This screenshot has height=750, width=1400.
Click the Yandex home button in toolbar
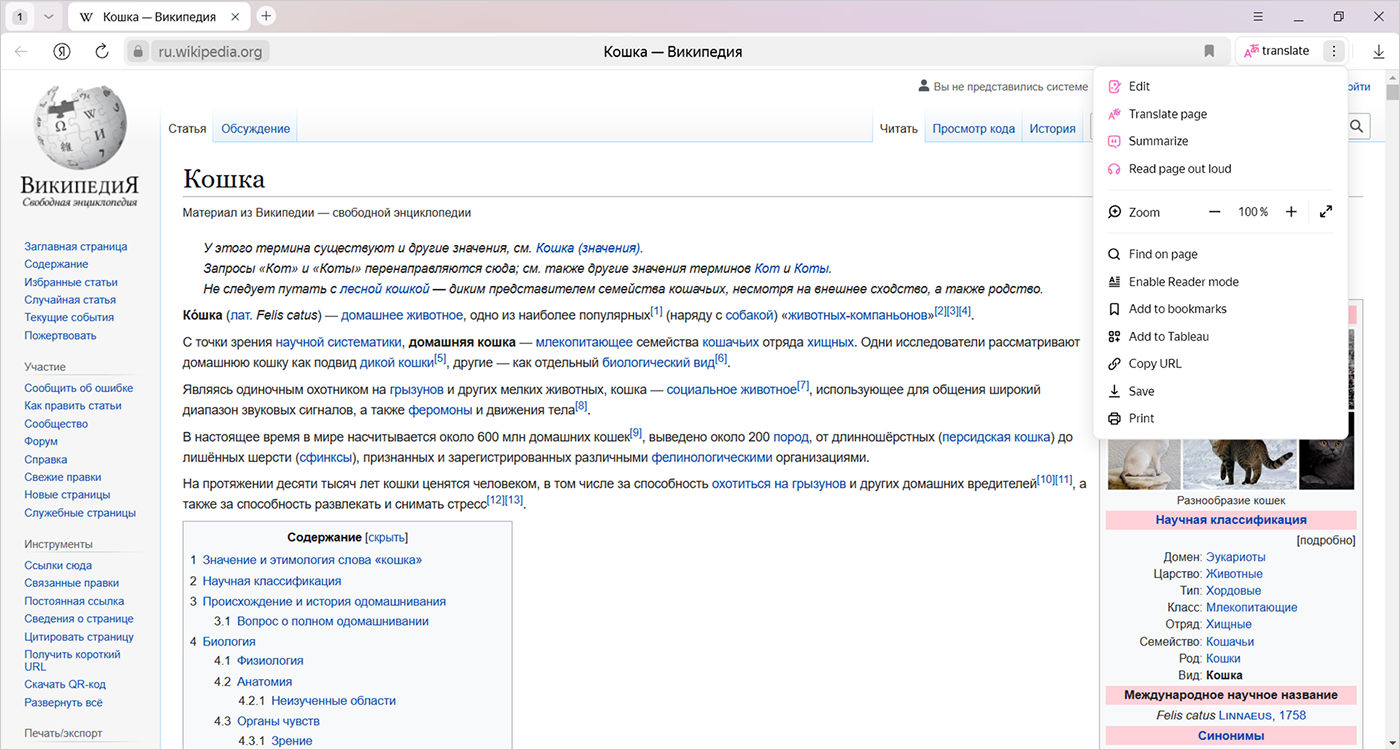coord(62,51)
